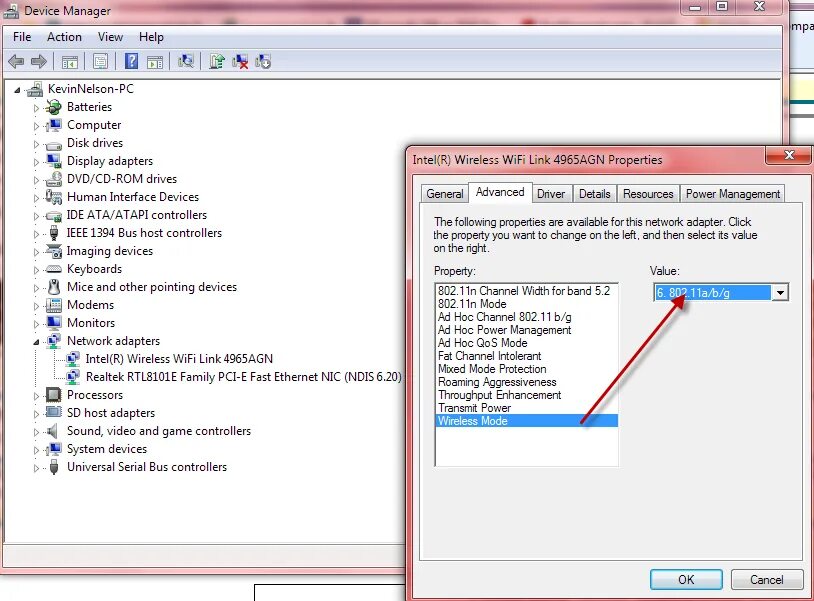The image size is (814, 601).
Task: Click the Action Pane toggle toolbar icon
Action: (x=155, y=62)
